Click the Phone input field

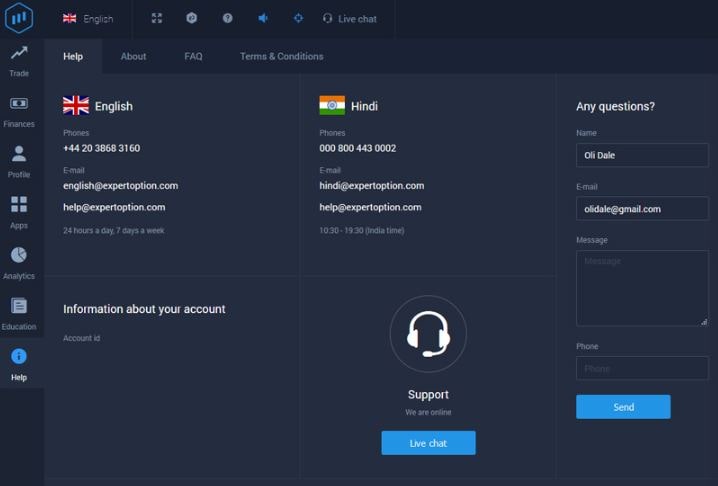(x=642, y=368)
